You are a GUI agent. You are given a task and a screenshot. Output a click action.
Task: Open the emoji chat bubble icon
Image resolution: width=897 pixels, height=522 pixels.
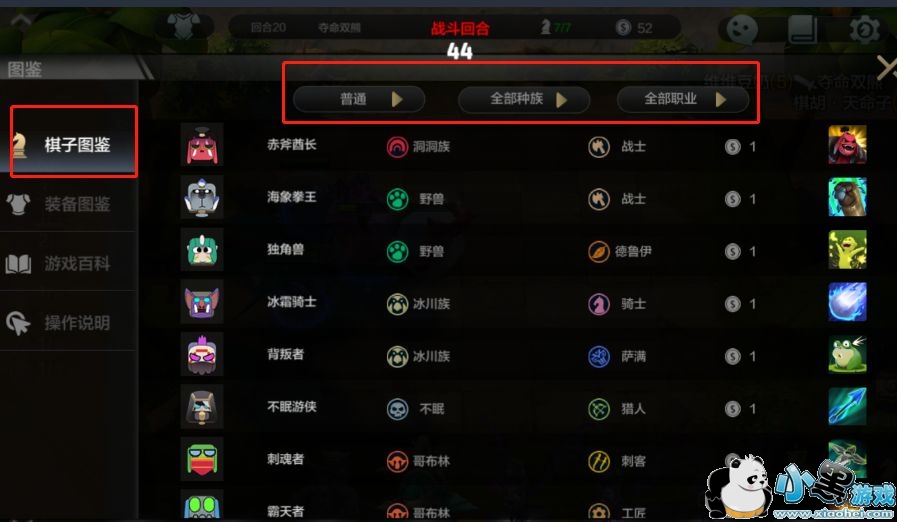(x=742, y=29)
